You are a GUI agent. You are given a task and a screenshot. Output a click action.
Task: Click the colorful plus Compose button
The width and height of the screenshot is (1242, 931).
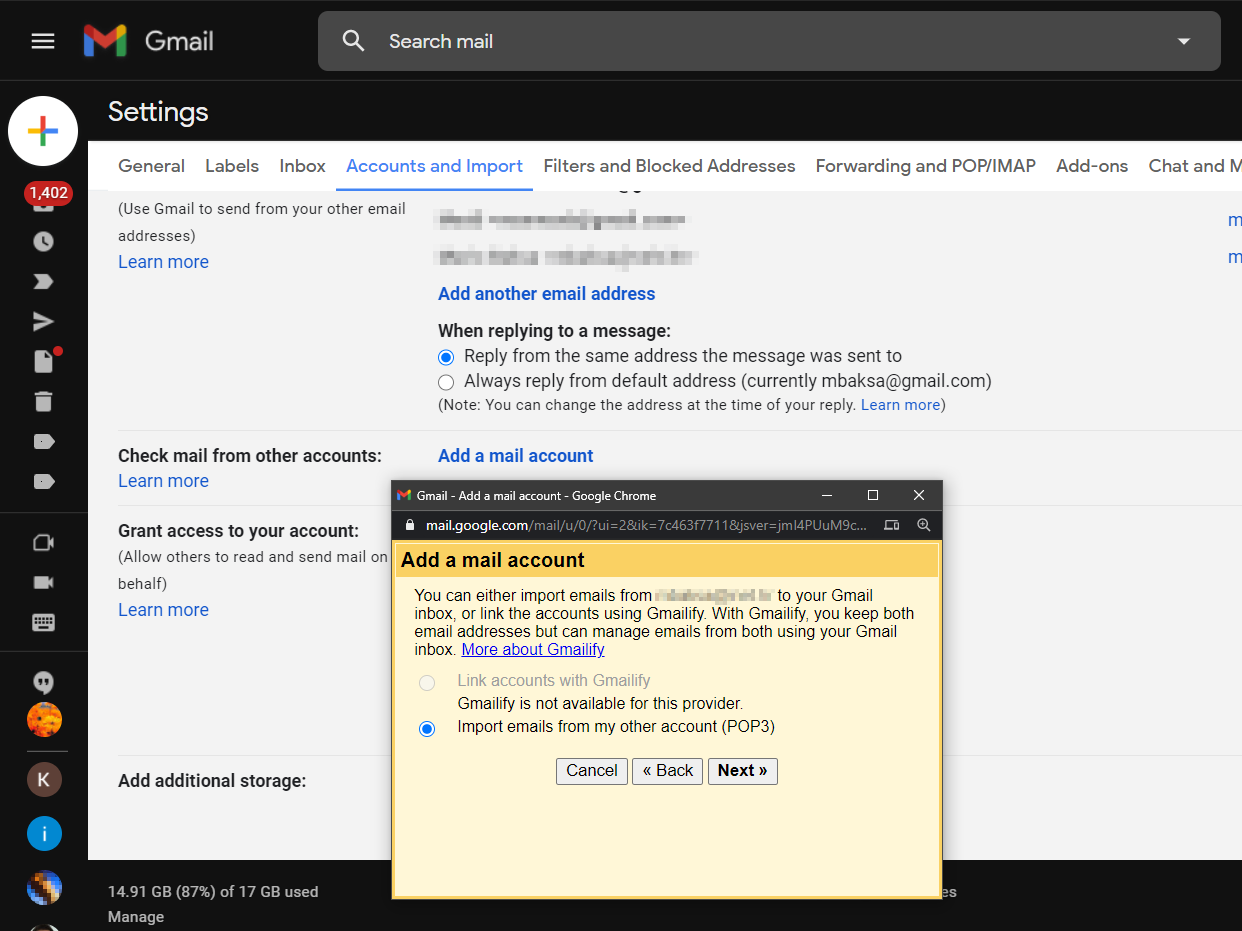click(x=43, y=131)
